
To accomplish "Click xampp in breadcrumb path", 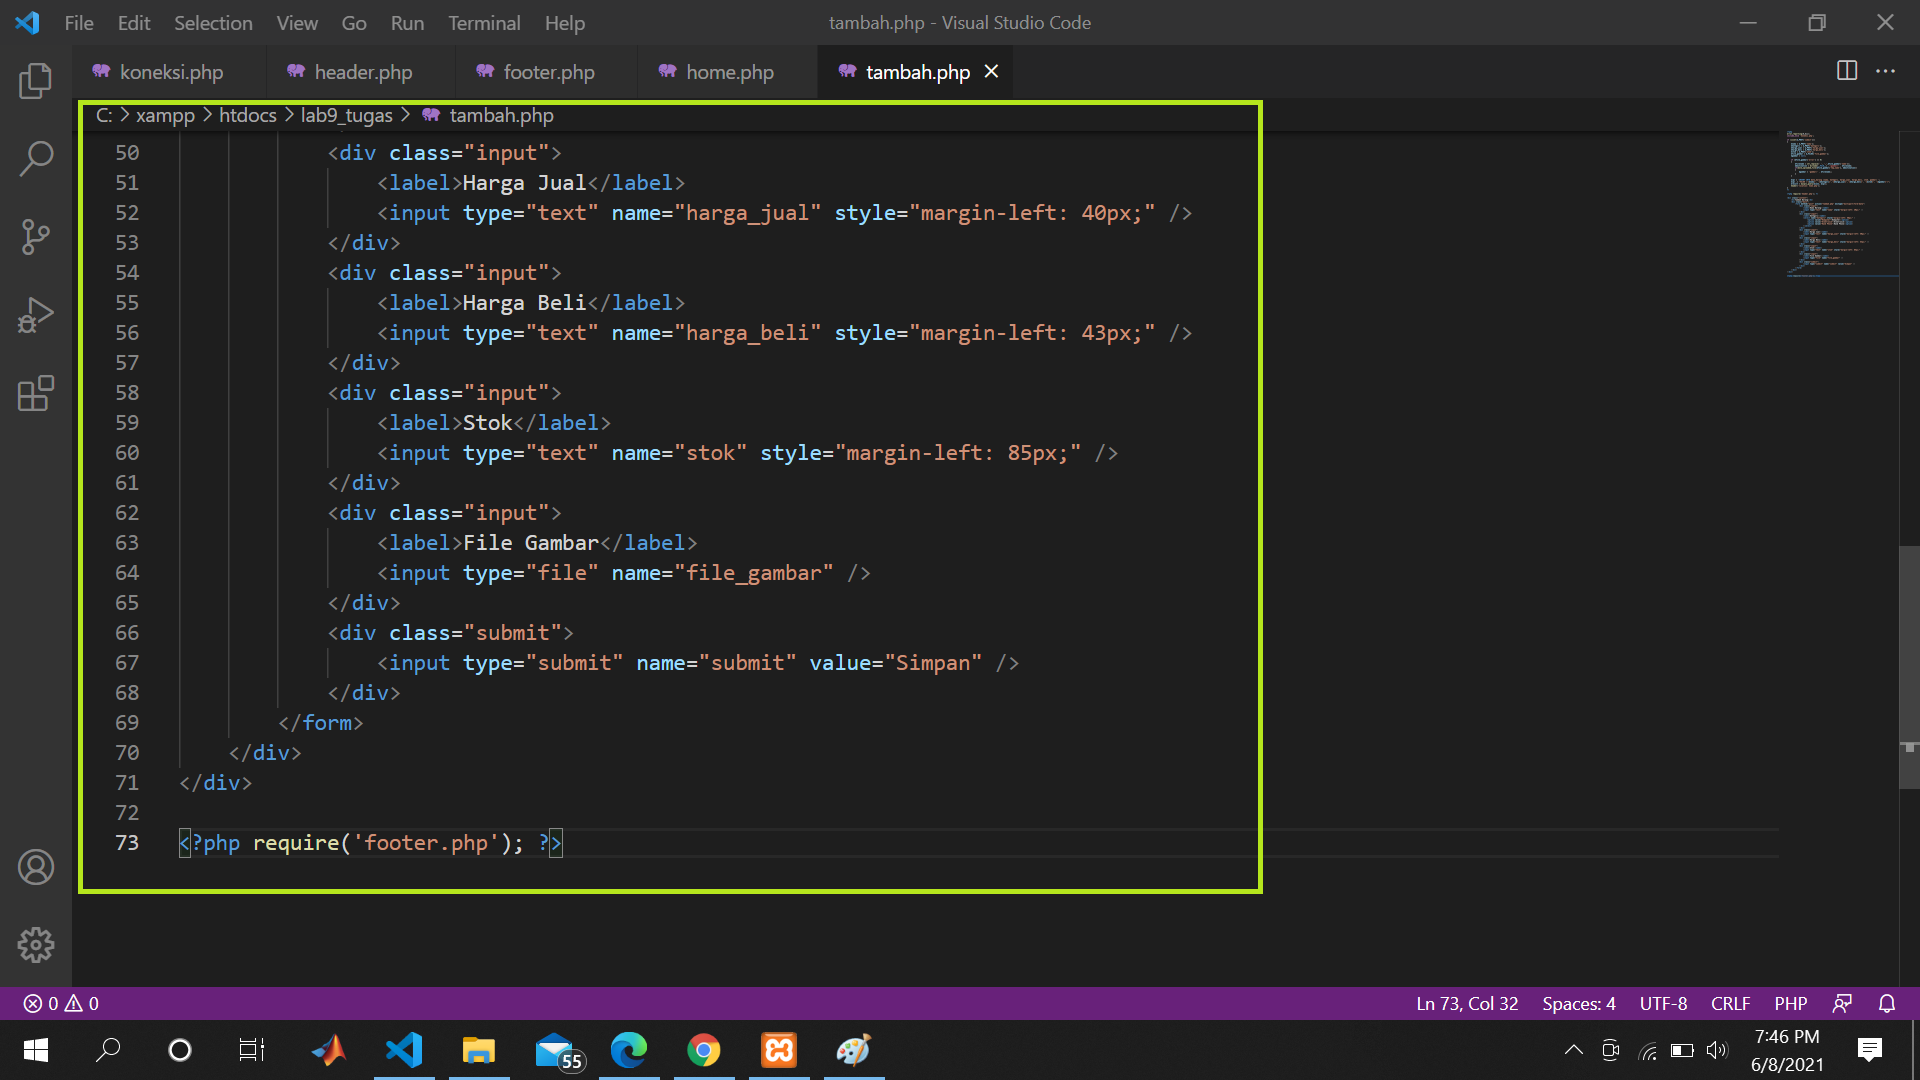I will pos(165,115).
